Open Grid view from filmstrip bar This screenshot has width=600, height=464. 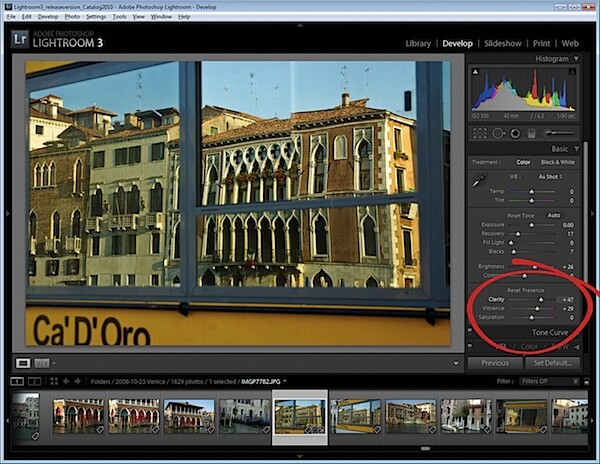coord(54,381)
